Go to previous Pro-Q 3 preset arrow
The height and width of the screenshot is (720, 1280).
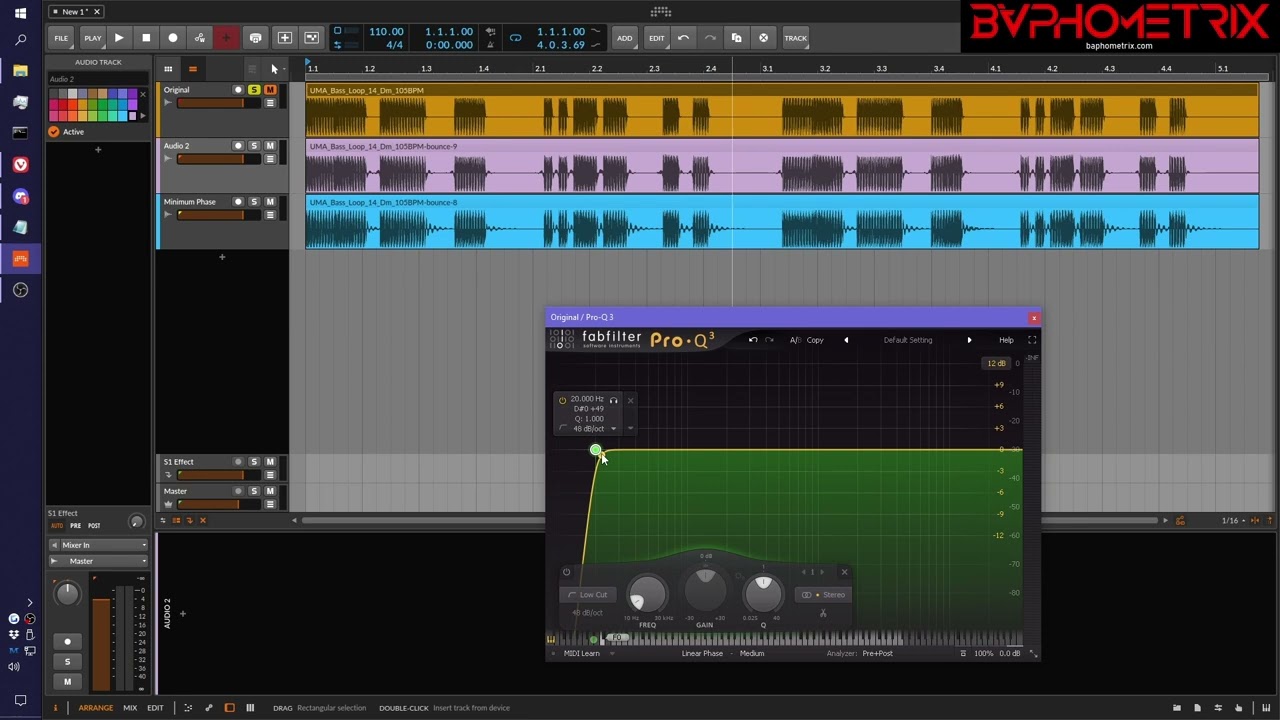(x=846, y=340)
